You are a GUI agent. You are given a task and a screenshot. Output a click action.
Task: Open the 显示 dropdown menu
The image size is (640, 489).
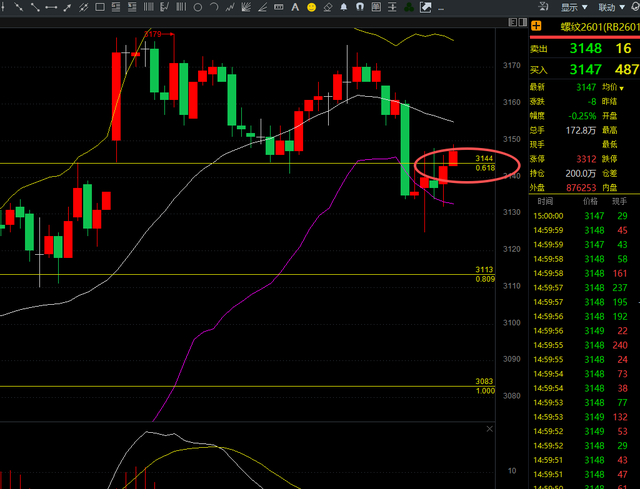click(x=574, y=7)
